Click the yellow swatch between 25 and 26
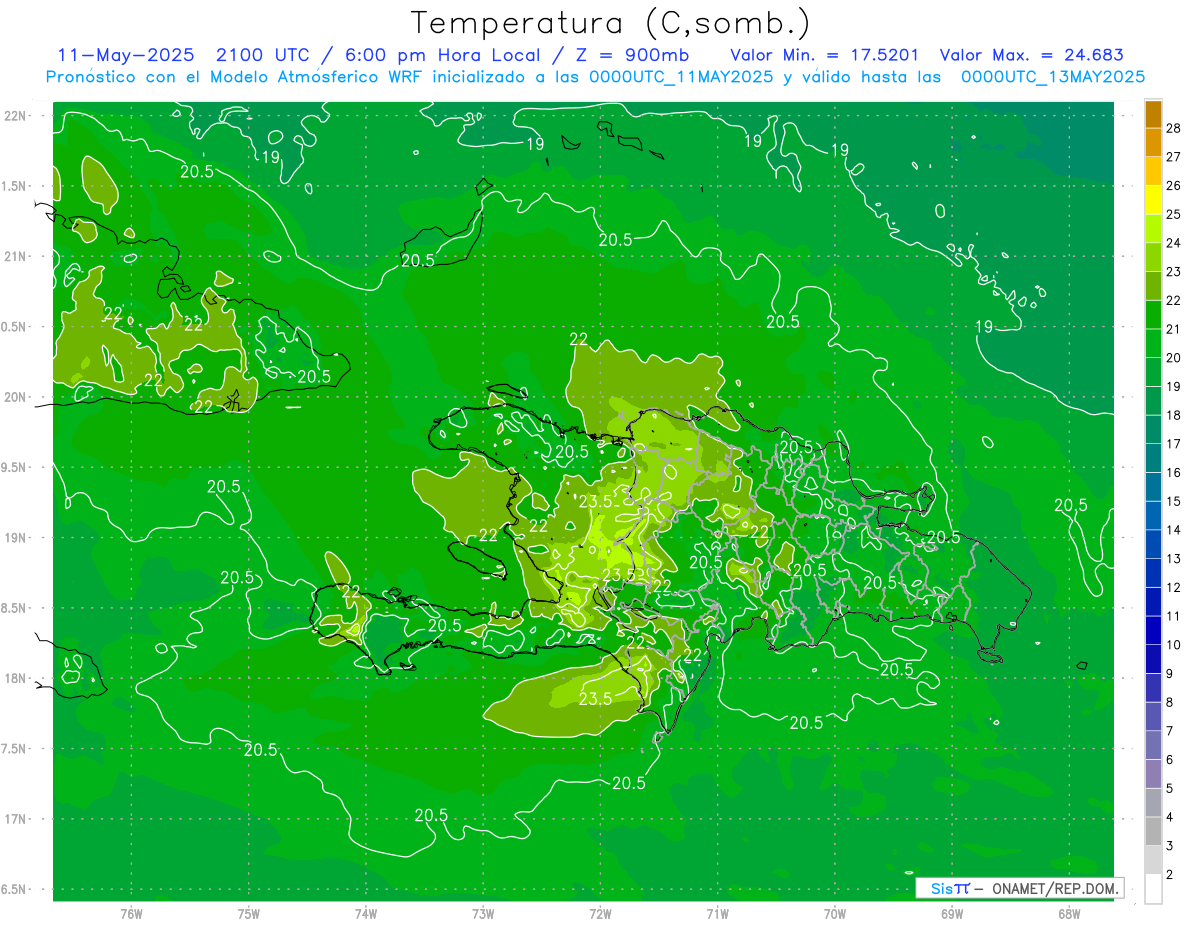 (x=1153, y=200)
